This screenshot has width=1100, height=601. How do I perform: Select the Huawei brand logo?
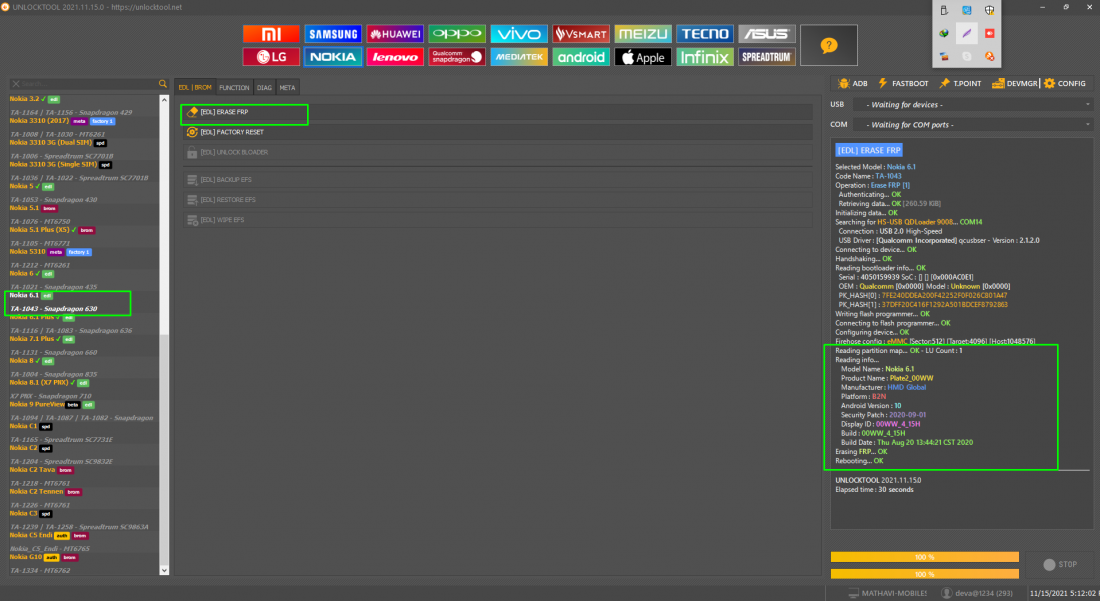(395, 34)
